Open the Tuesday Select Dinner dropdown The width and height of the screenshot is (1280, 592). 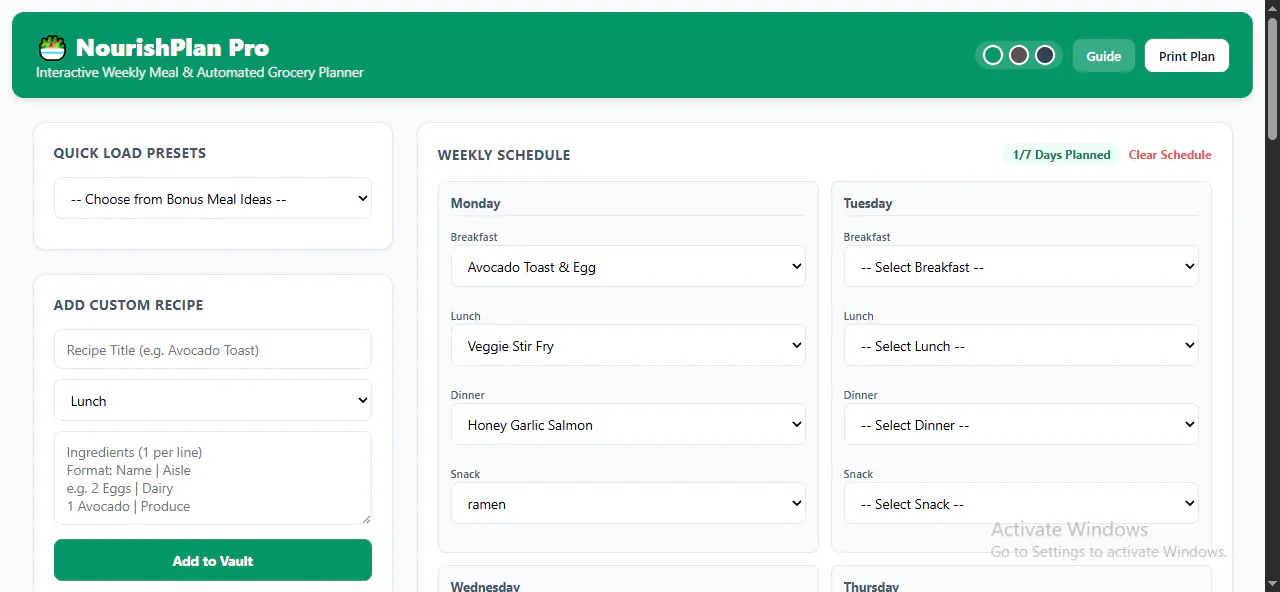tap(1021, 425)
